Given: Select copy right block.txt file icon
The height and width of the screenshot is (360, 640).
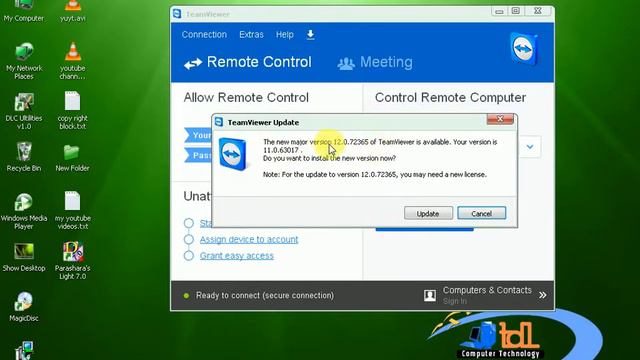Looking at the screenshot, I should coord(73,111).
